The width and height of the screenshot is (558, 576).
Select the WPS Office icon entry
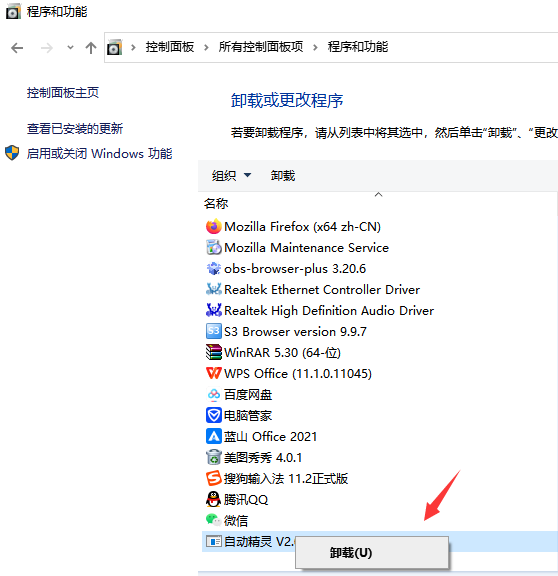tap(213, 373)
